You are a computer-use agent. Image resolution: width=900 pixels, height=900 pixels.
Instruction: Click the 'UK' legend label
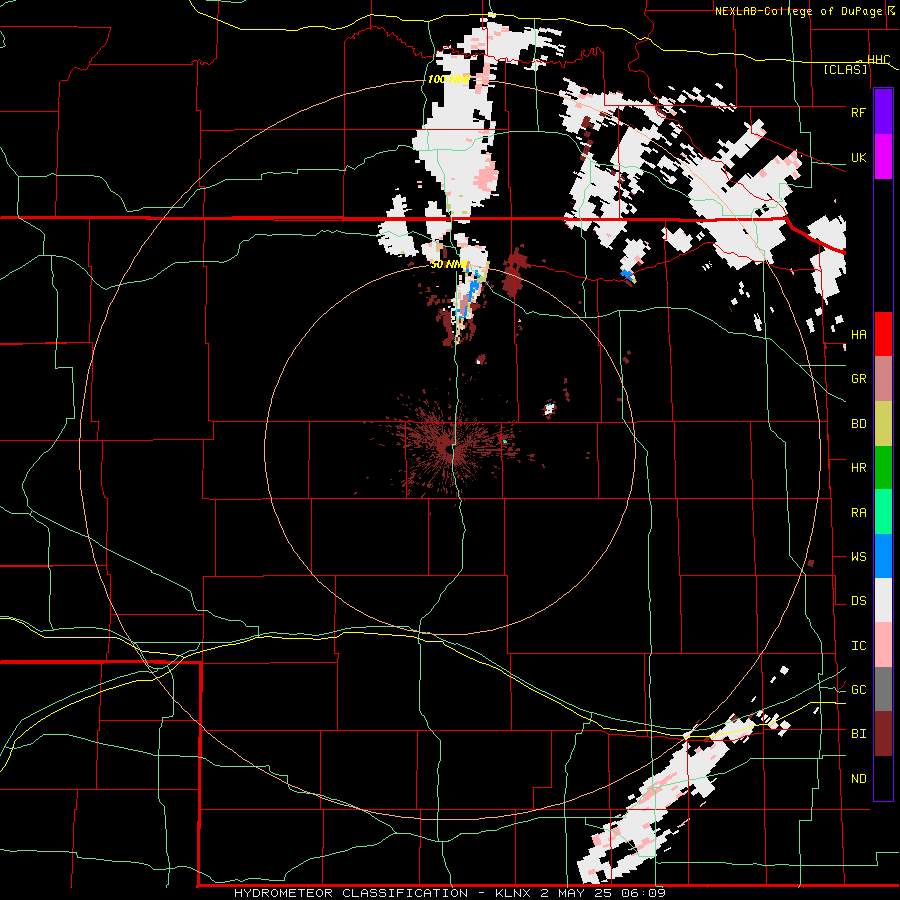[x=858, y=157]
